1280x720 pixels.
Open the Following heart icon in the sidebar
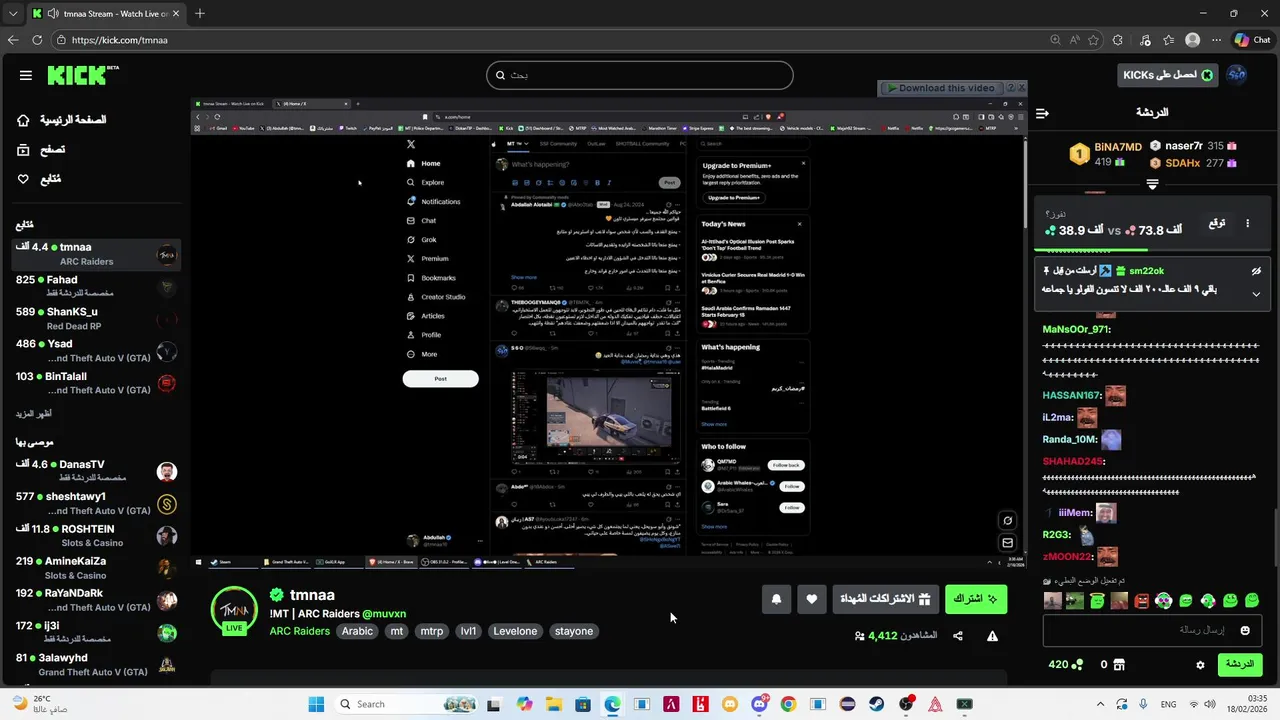pyautogui.click(x=23, y=179)
